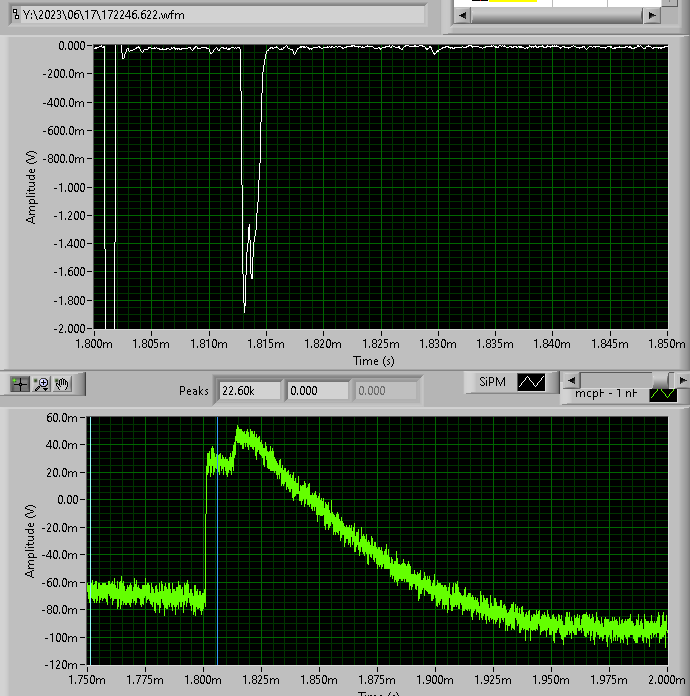Click the top panel scrollbar right arrow
Screen dimensions: 690x696
click(x=652, y=16)
